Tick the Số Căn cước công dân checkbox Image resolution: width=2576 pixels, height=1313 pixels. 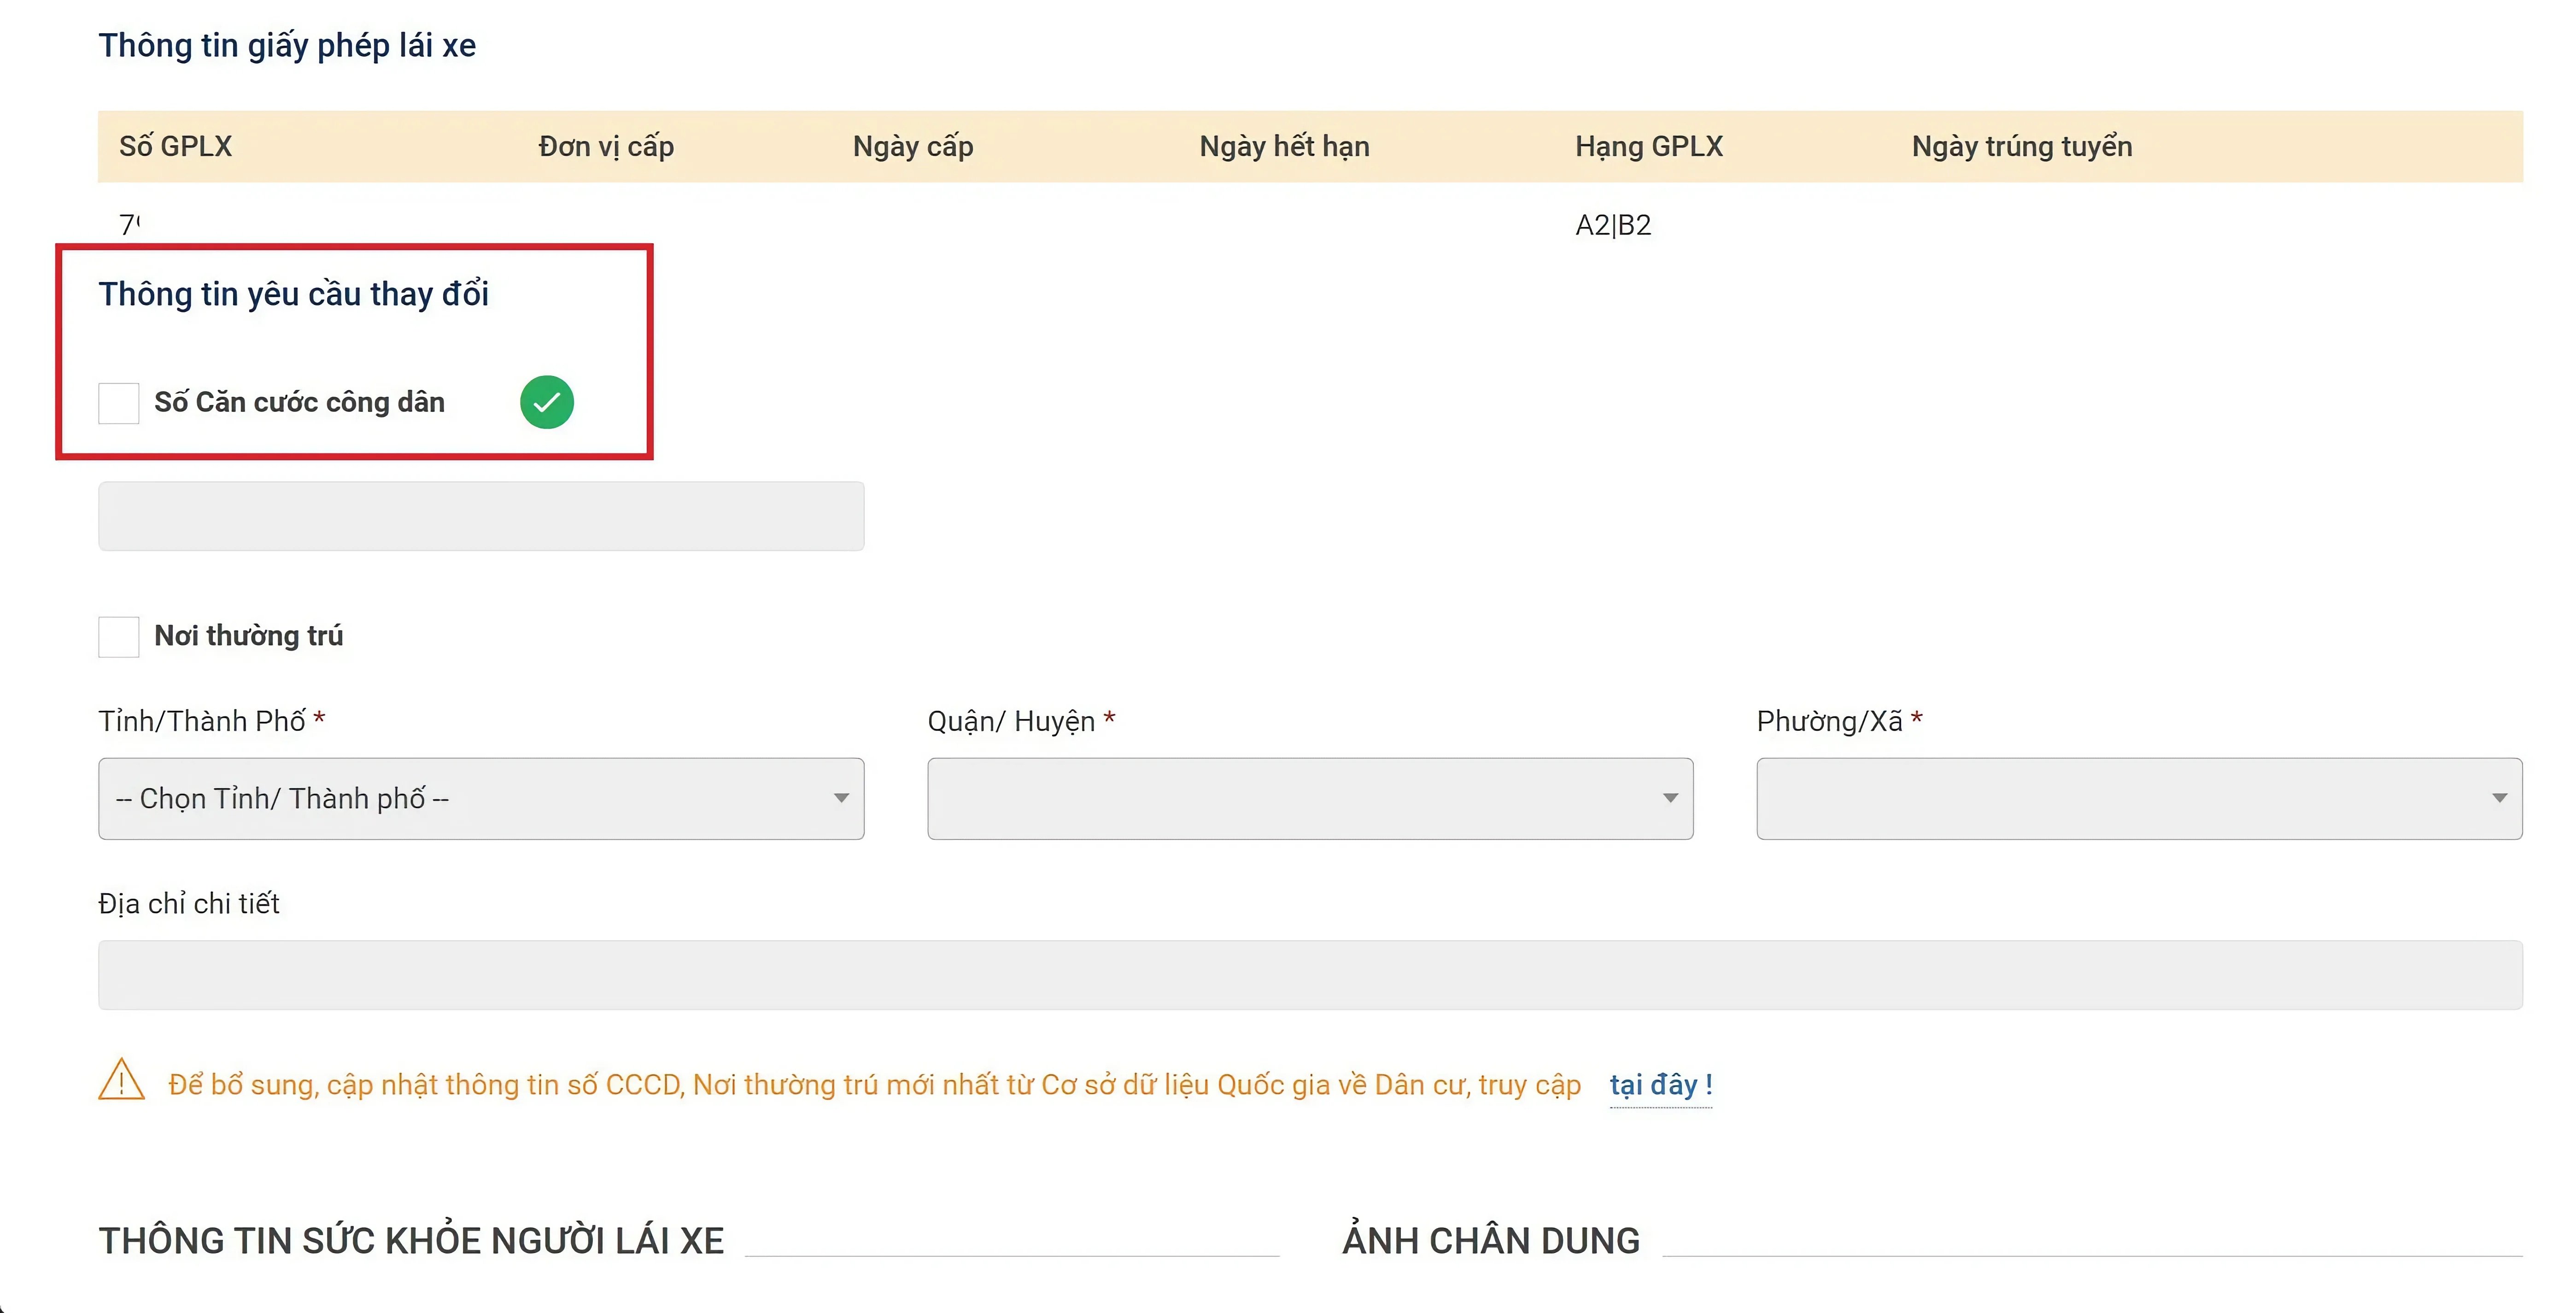[118, 403]
